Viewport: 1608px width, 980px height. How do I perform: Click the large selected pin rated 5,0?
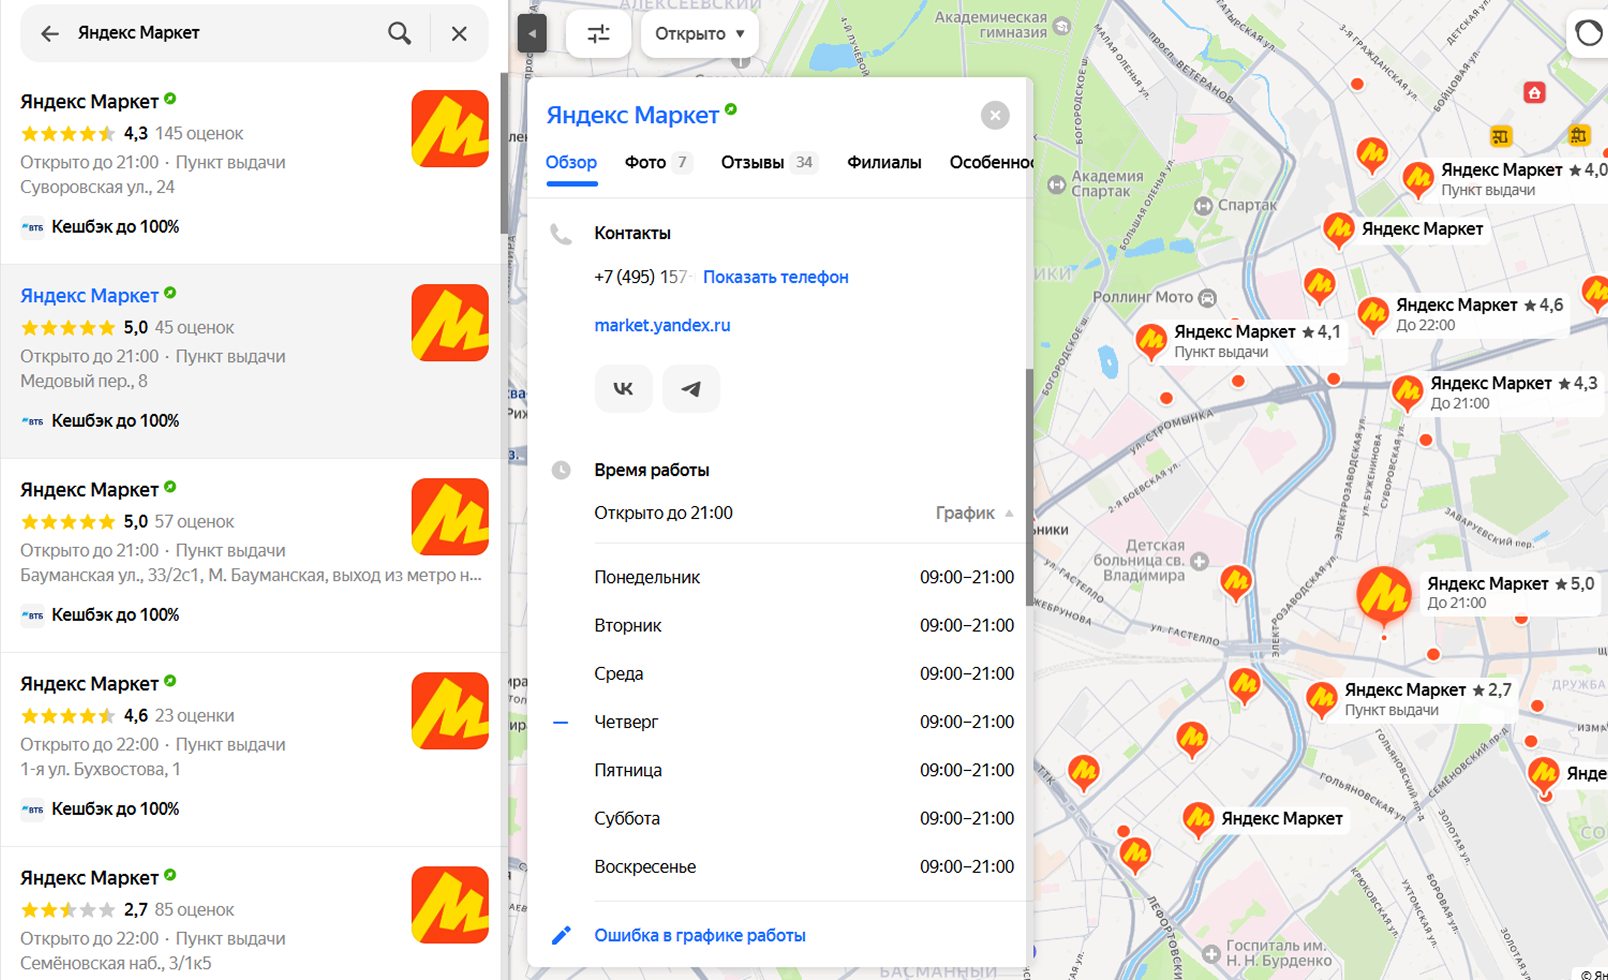pyautogui.click(x=1384, y=596)
